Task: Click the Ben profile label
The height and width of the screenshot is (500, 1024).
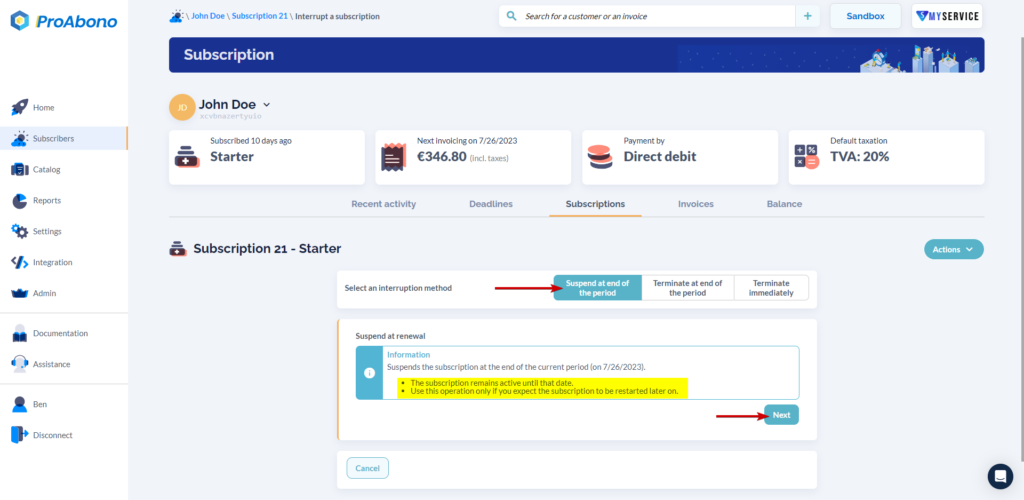Action: pyautogui.click(x=40, y=404)
